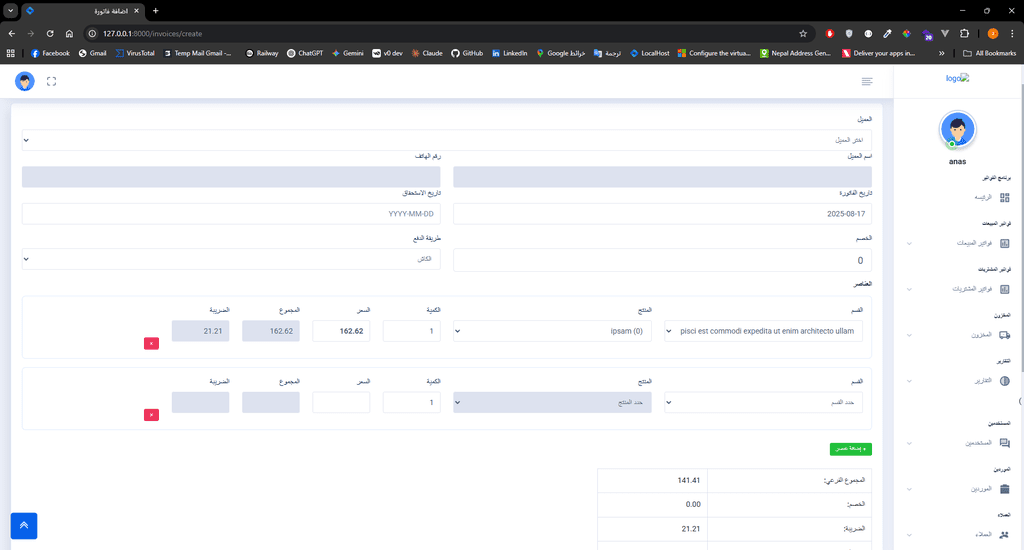This screenshot has width=1024, height=550.
Task: Open the Claude bookmark
Action: coord(427,53)
